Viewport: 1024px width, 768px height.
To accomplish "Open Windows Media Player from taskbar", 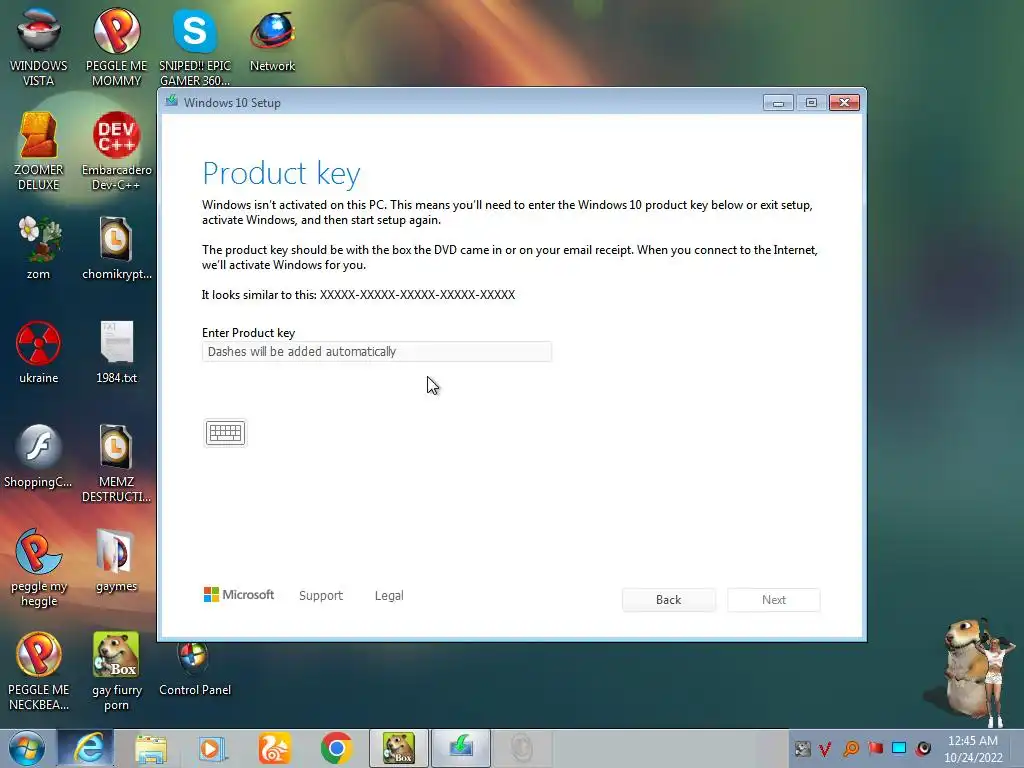I will [212, 748].
